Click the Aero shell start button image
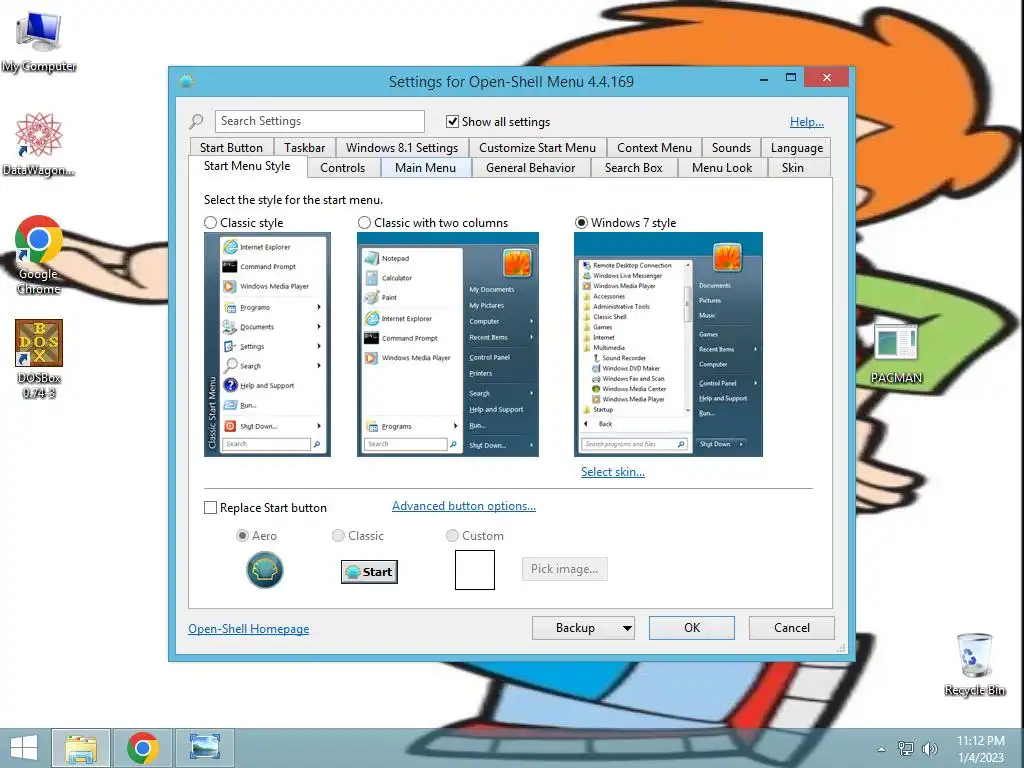 [x=264, y=569]
